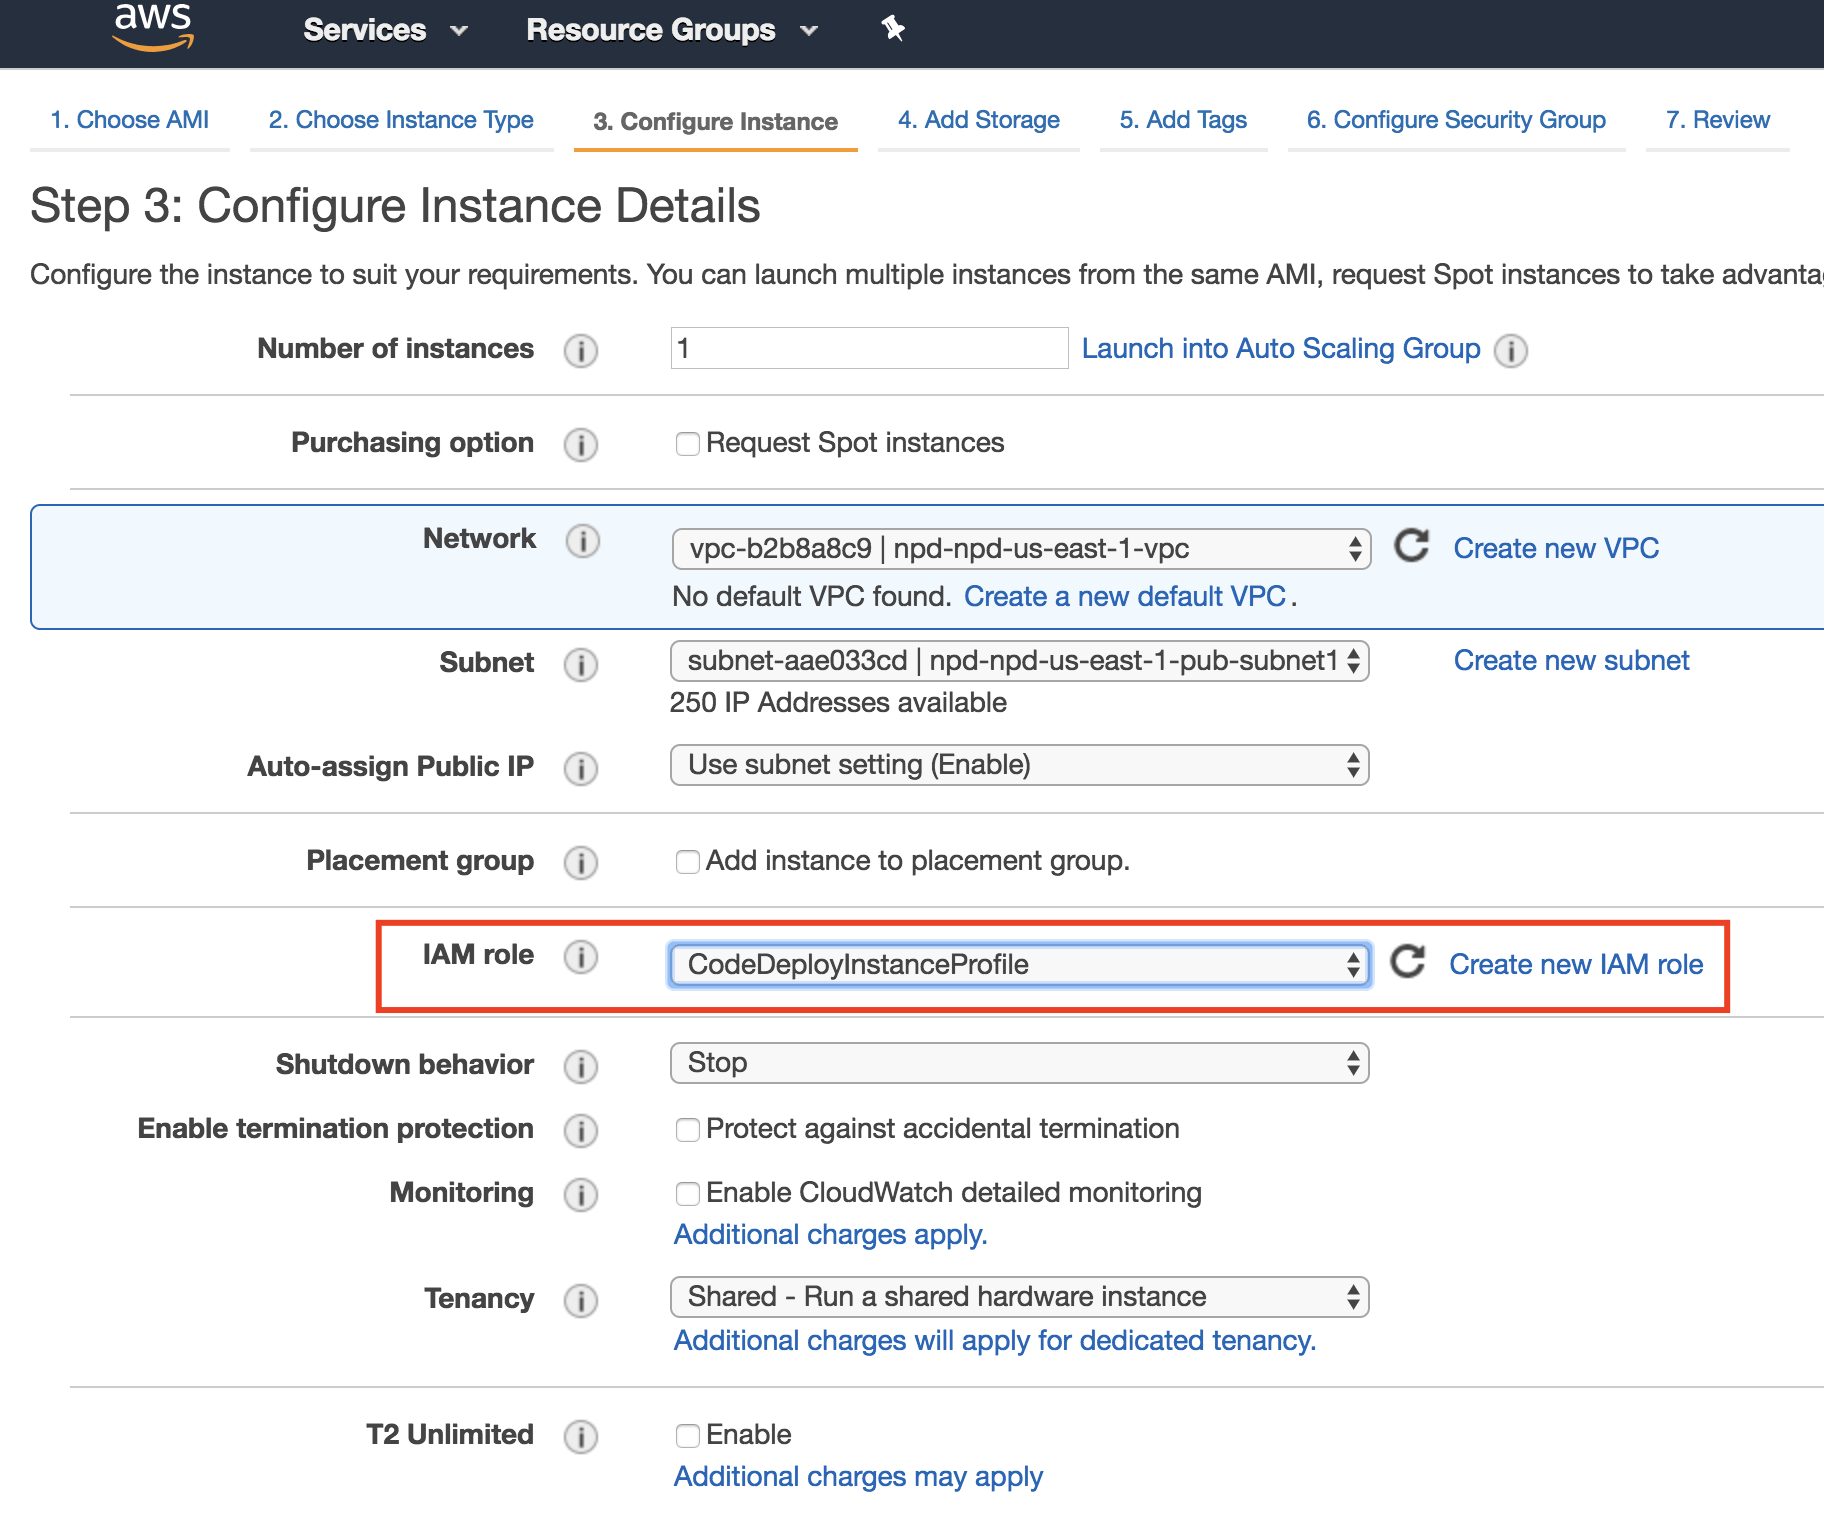1824x1522 pixels.
Task: Click the AWS logo home icon
Action: [153, 25]
